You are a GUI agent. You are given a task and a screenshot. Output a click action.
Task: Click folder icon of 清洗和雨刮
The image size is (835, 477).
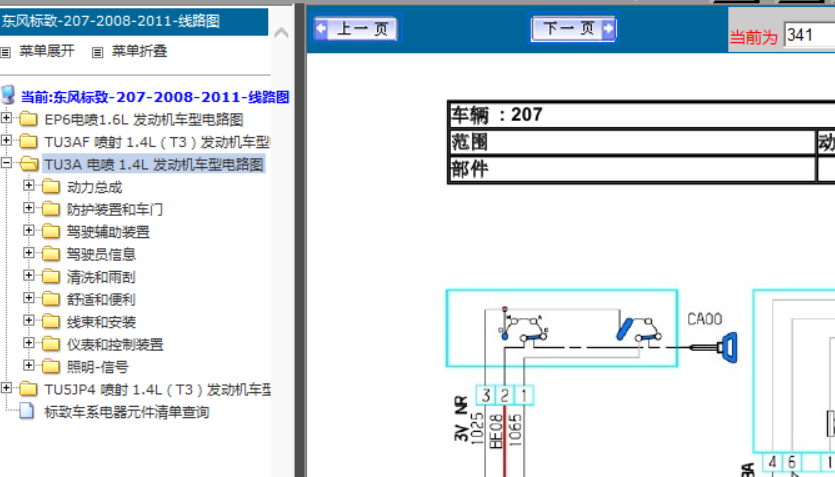pos(51,276)
